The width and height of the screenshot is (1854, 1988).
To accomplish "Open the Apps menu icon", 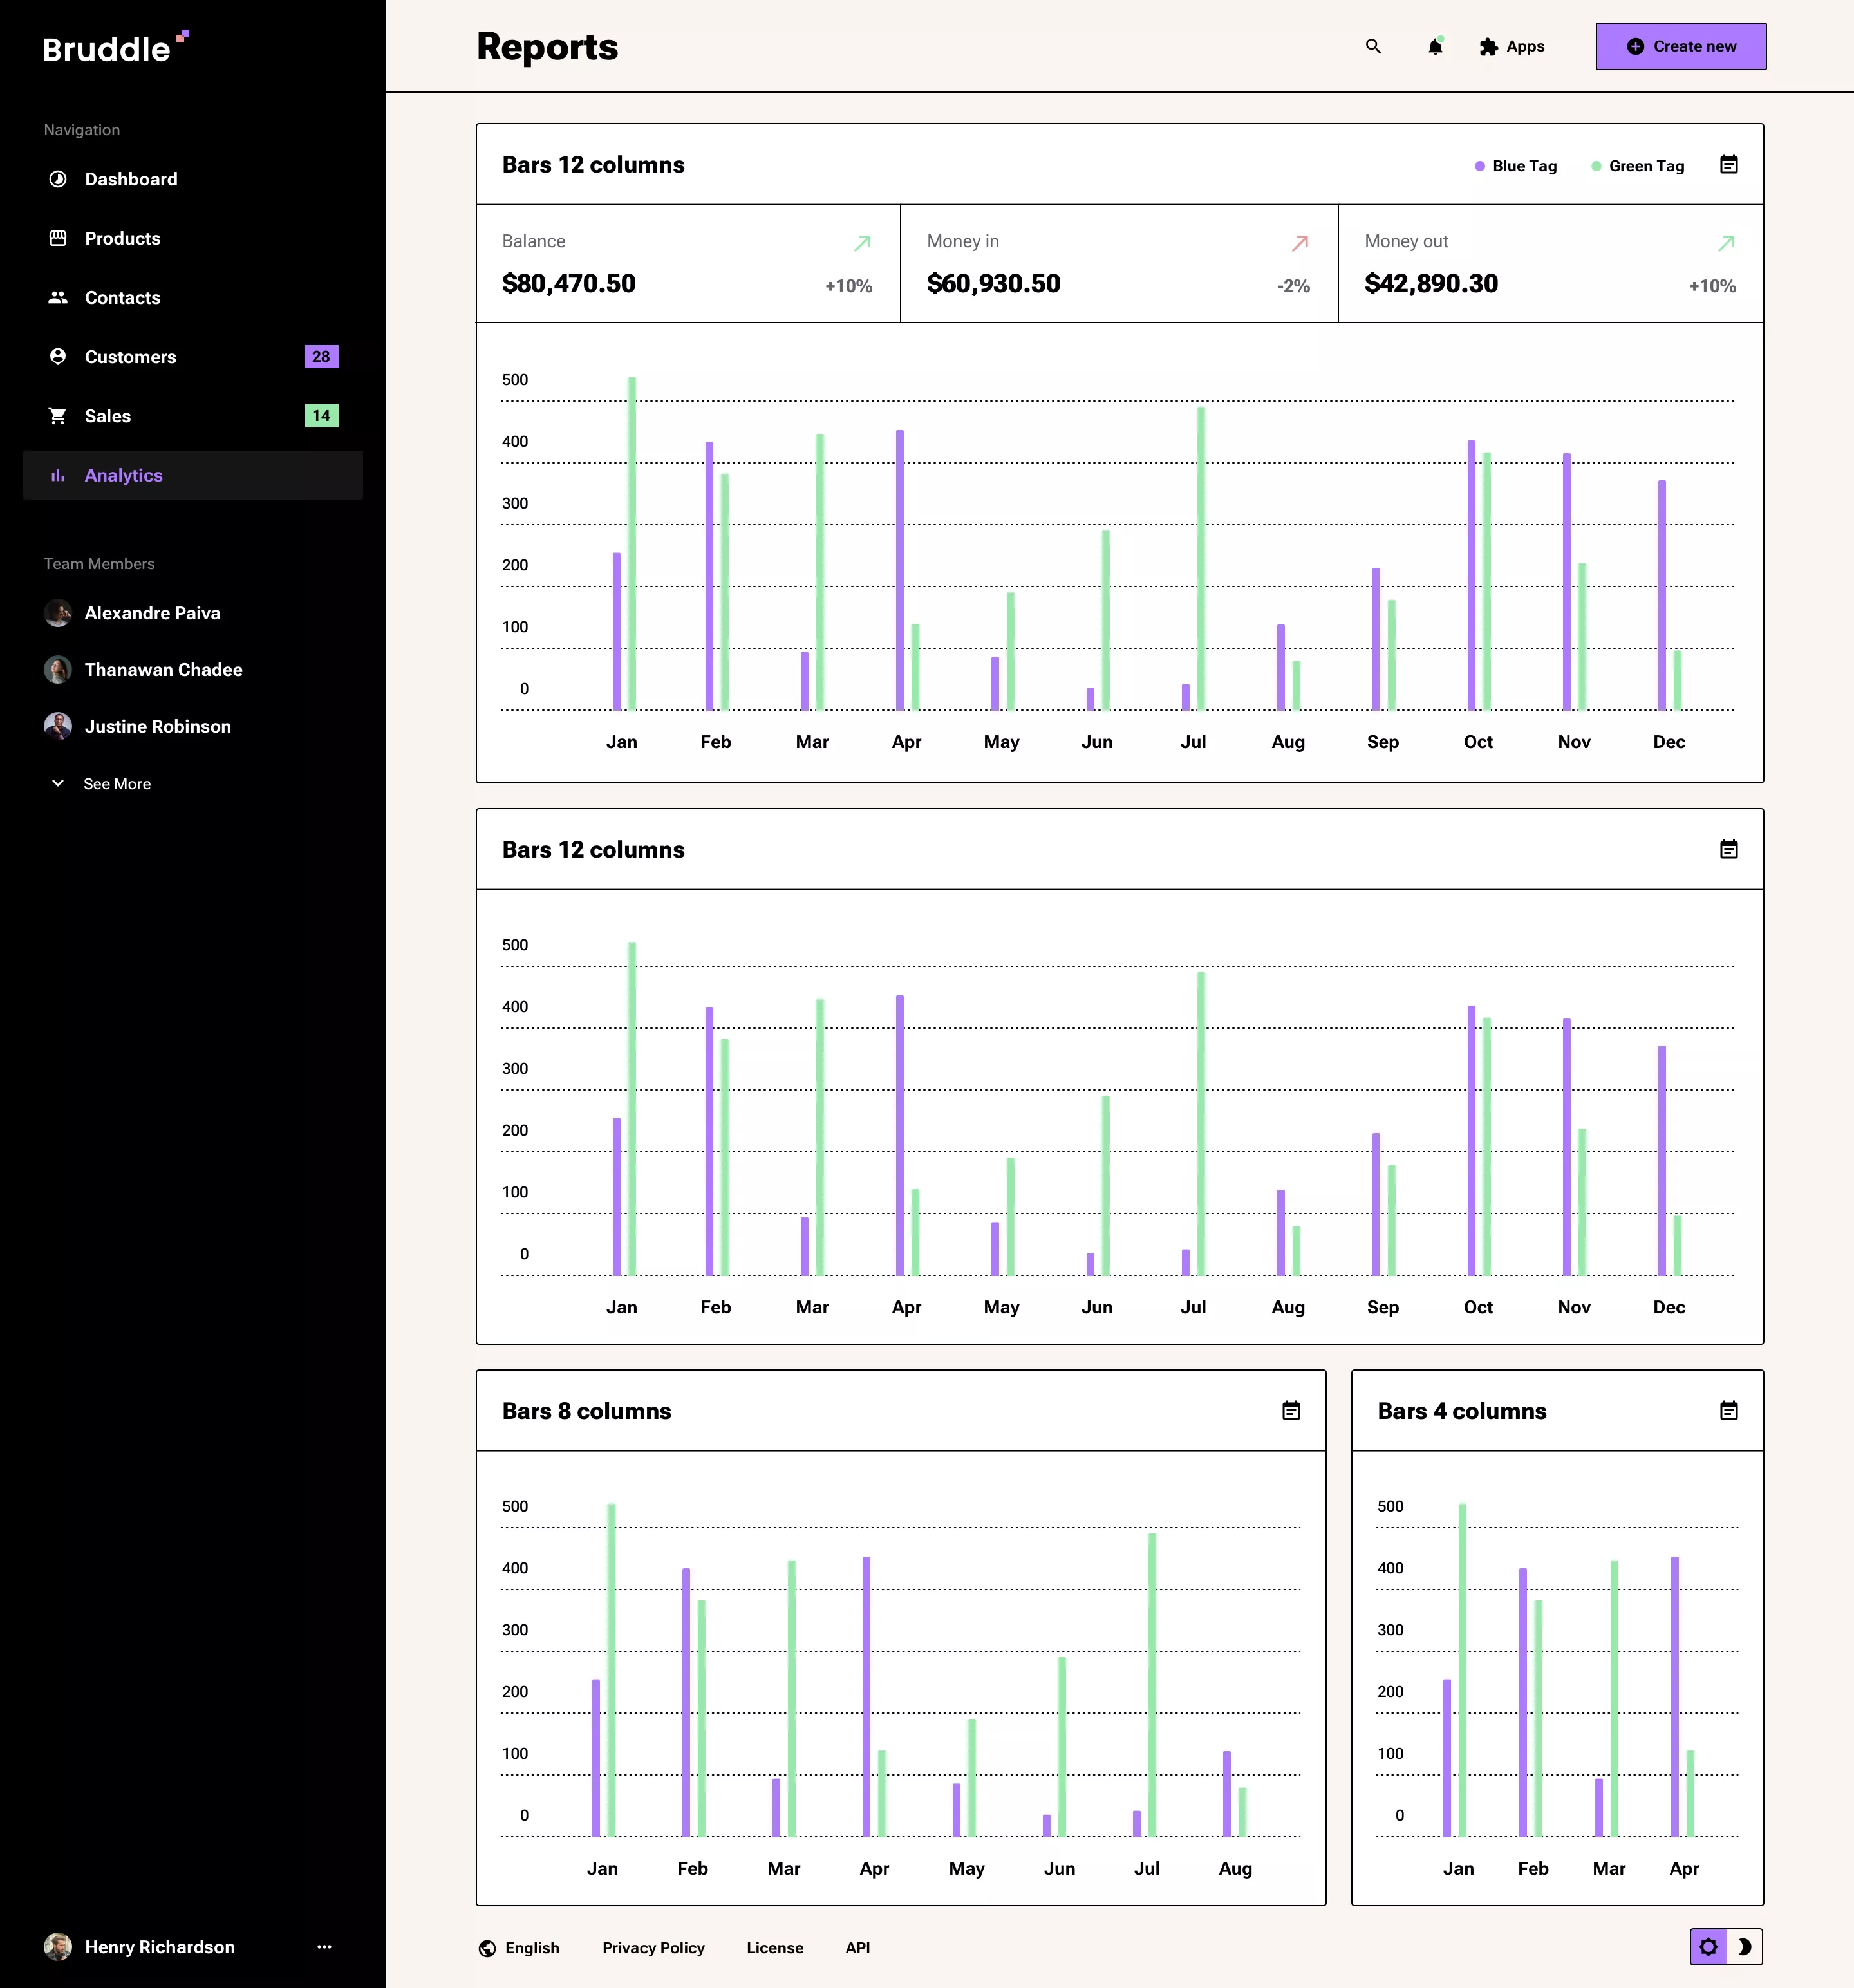I will (1489, 46).
